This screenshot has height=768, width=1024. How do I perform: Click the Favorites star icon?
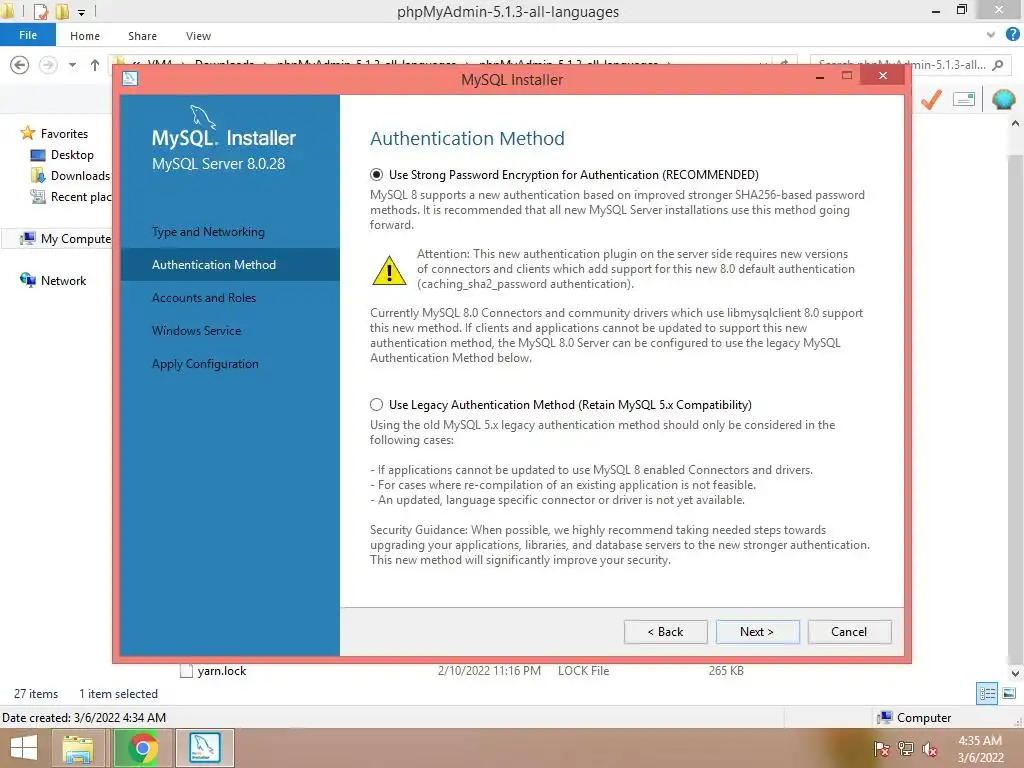coord(27,133)
